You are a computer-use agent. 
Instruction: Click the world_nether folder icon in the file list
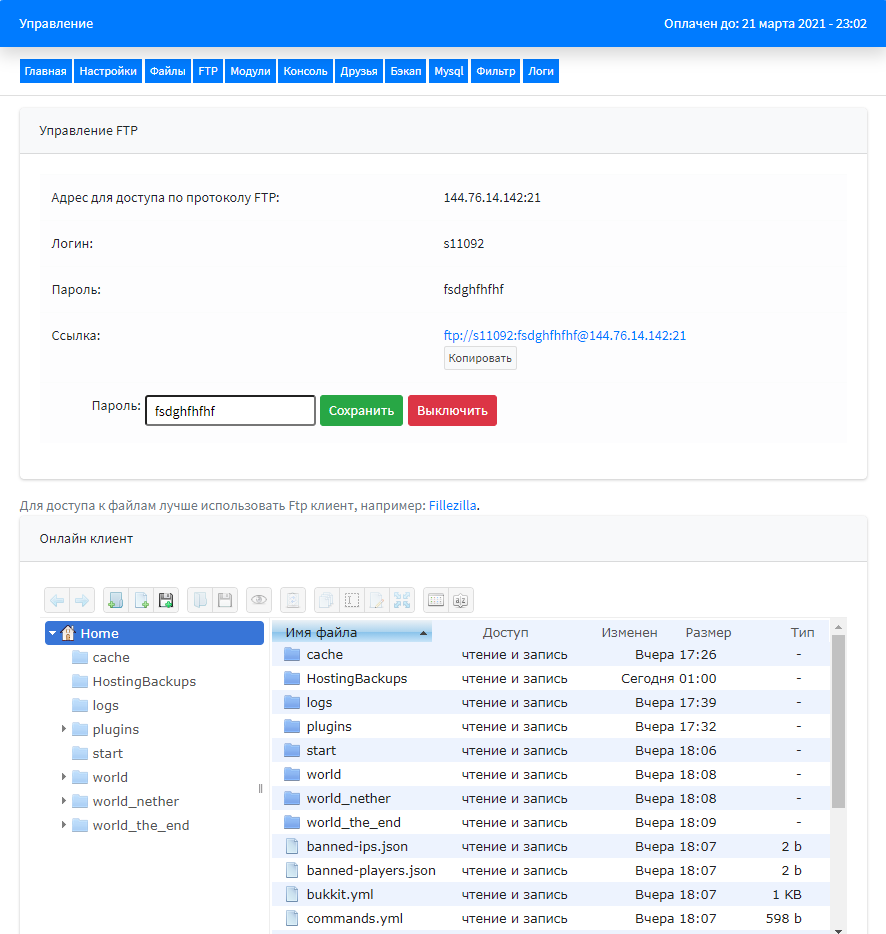click(292, 798)
